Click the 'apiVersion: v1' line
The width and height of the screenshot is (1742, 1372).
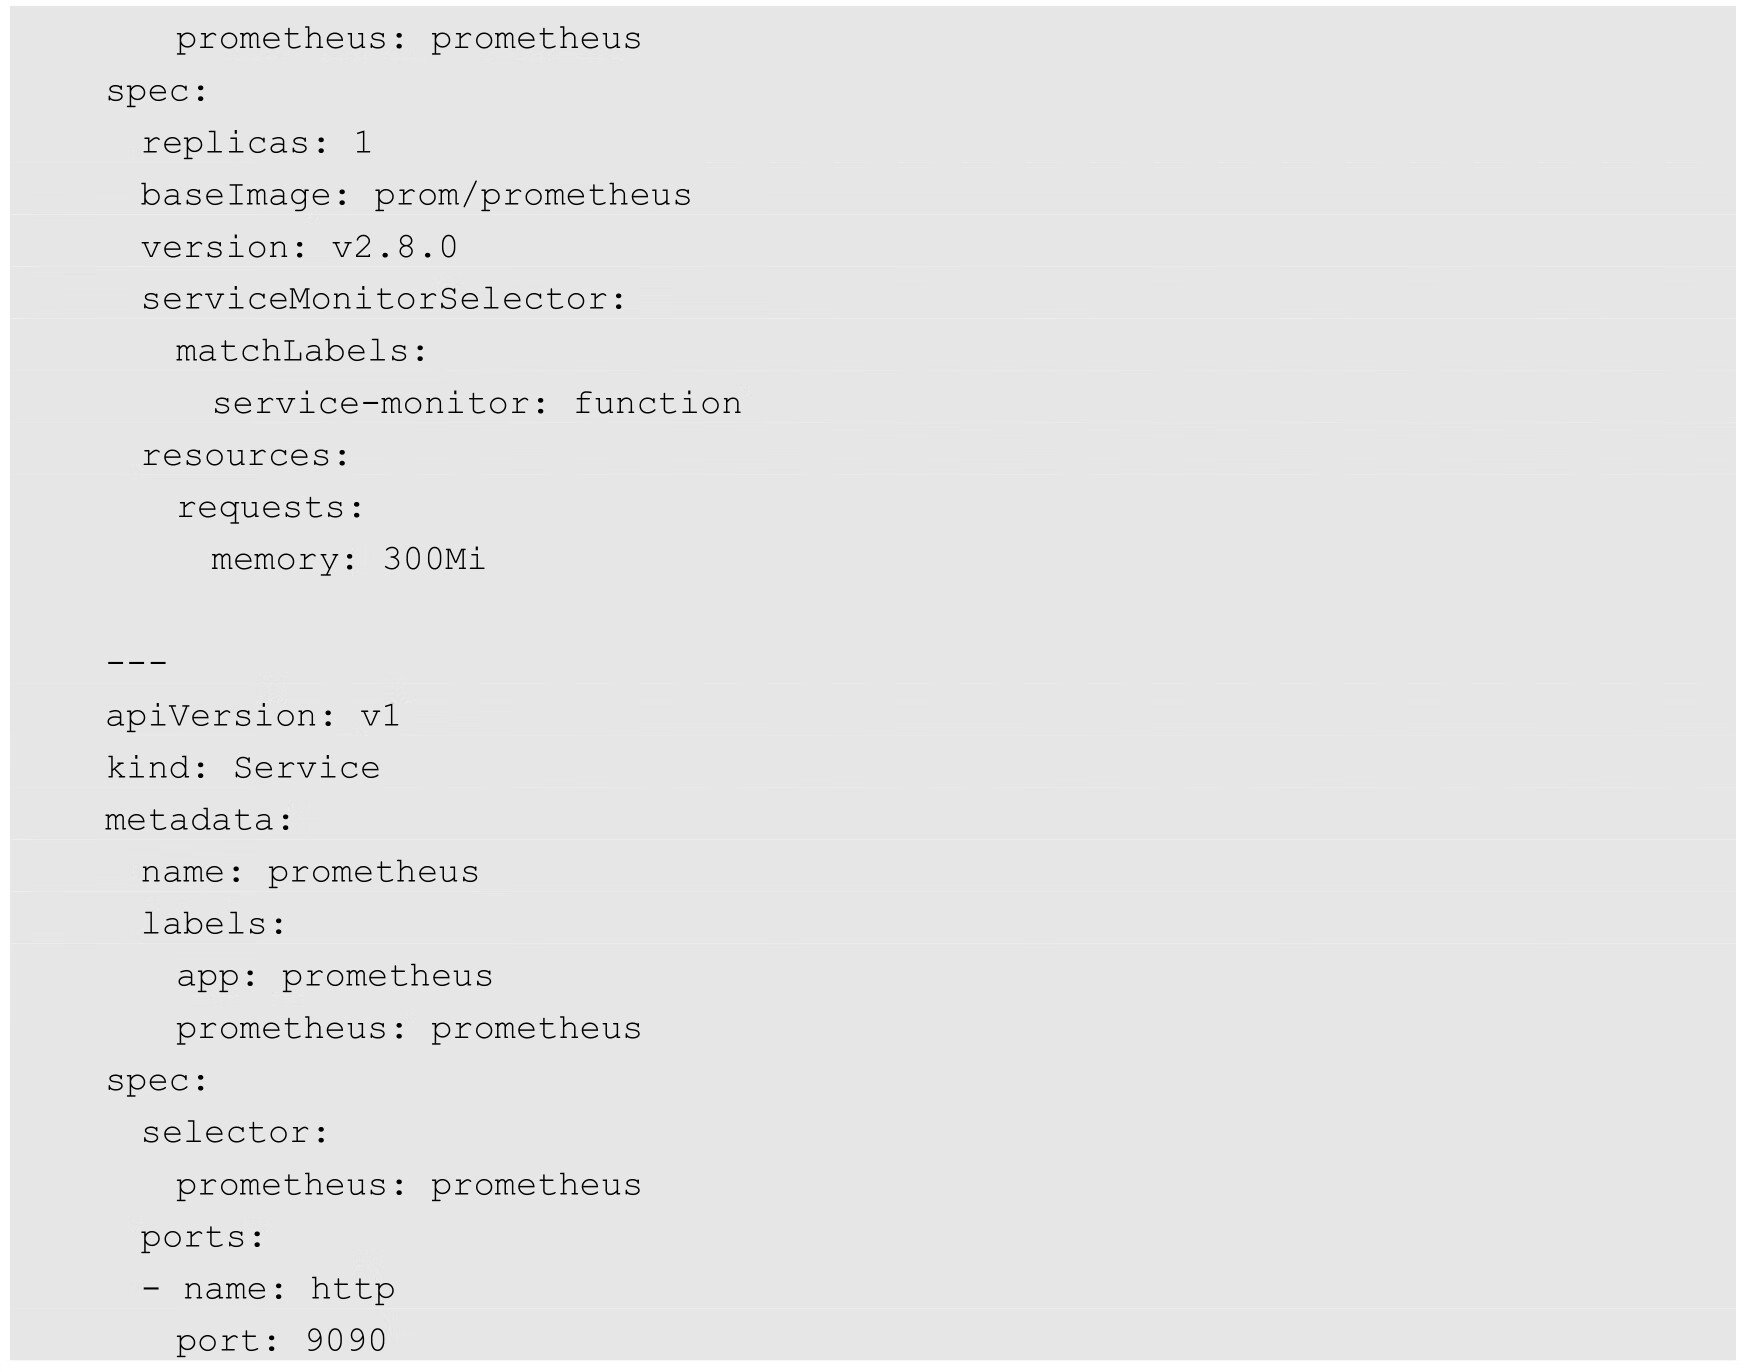click(252, 716)
